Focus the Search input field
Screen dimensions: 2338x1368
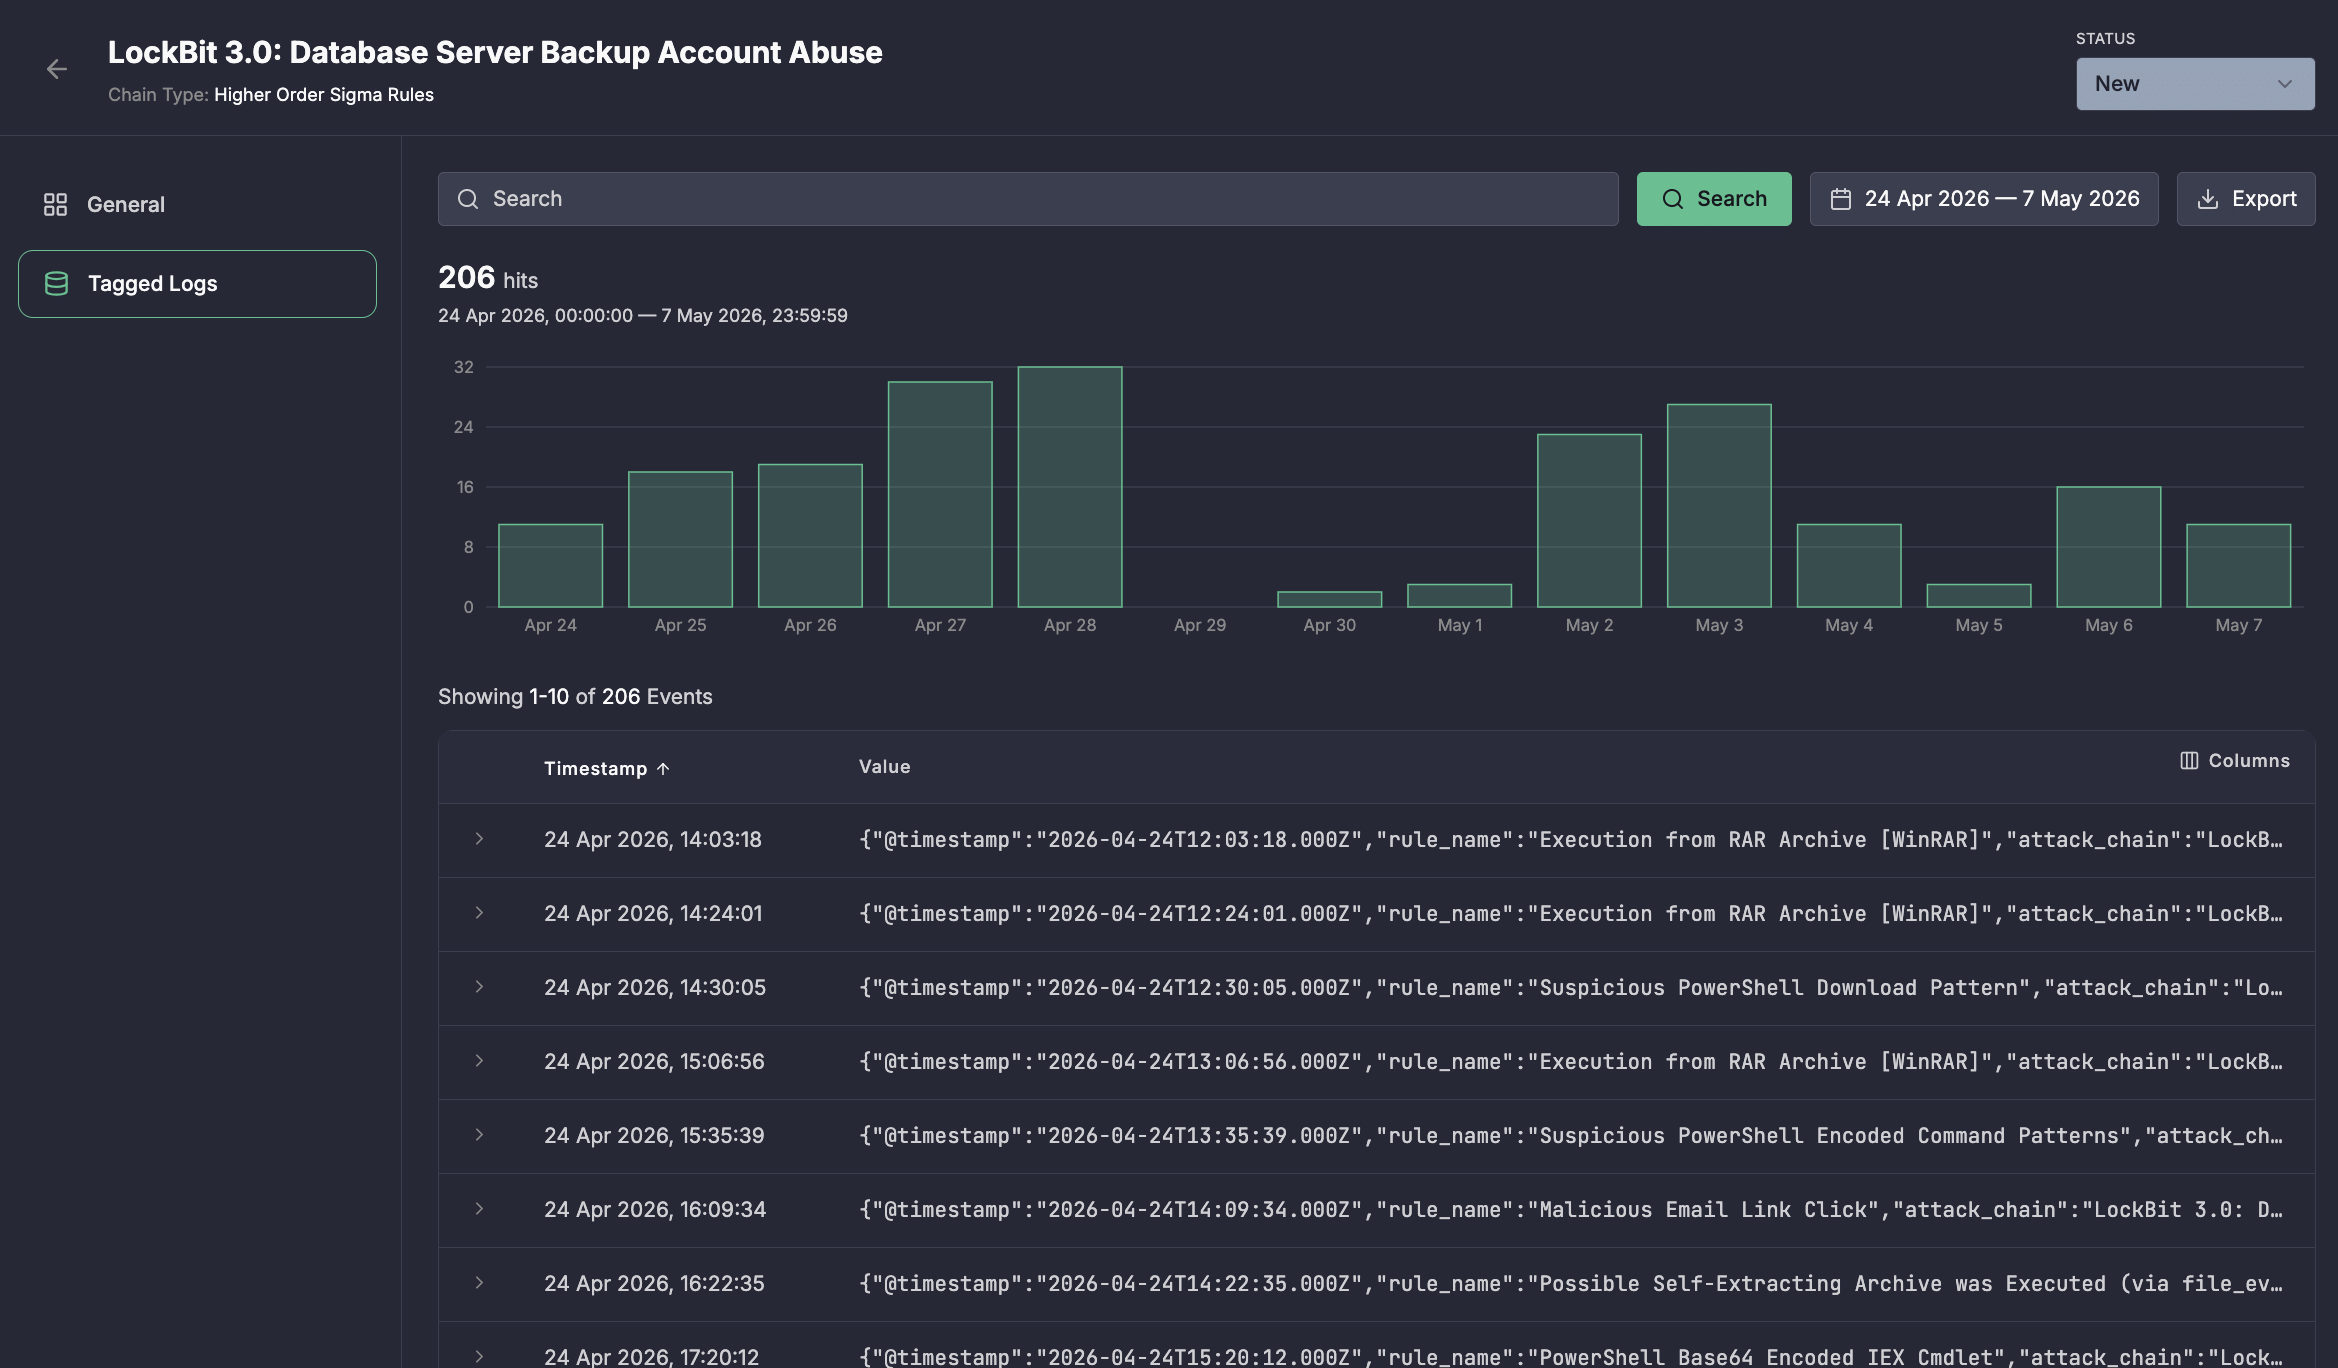click(x=1028, y=199)
